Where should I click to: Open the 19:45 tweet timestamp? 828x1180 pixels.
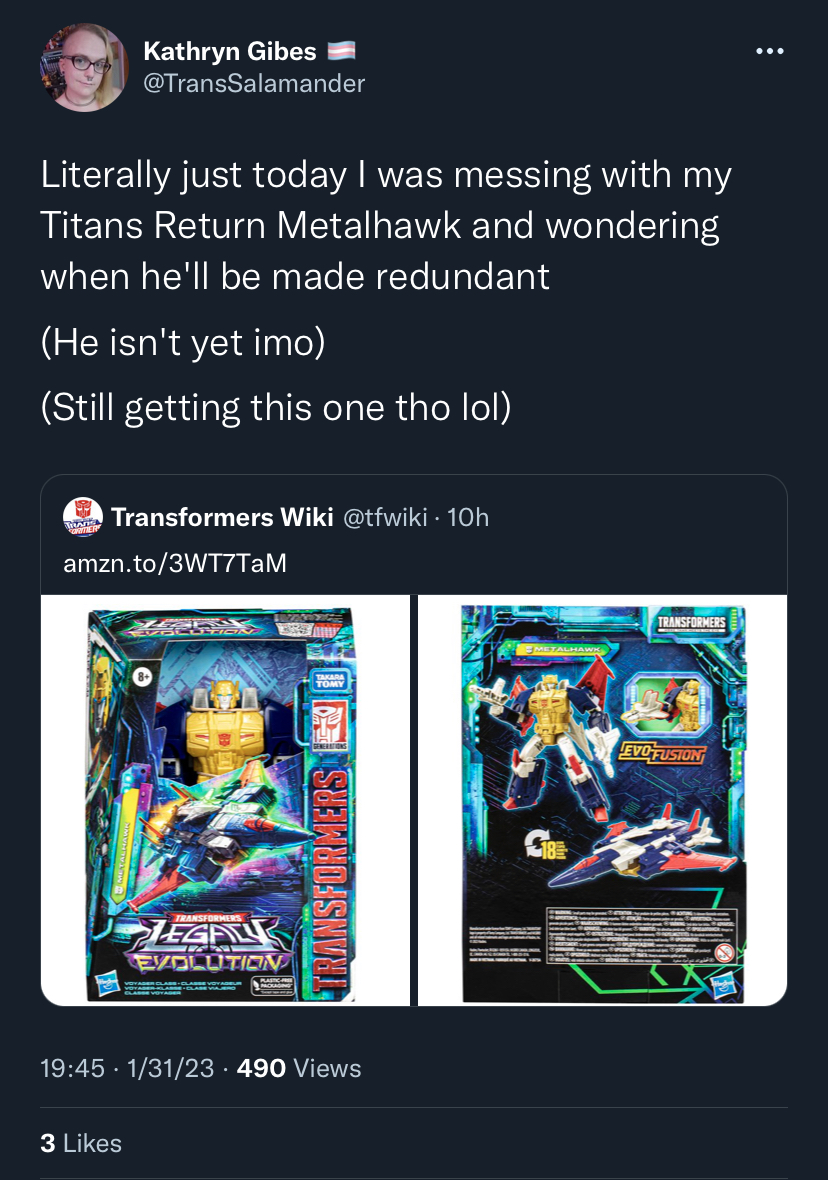tap(72, 1068)
